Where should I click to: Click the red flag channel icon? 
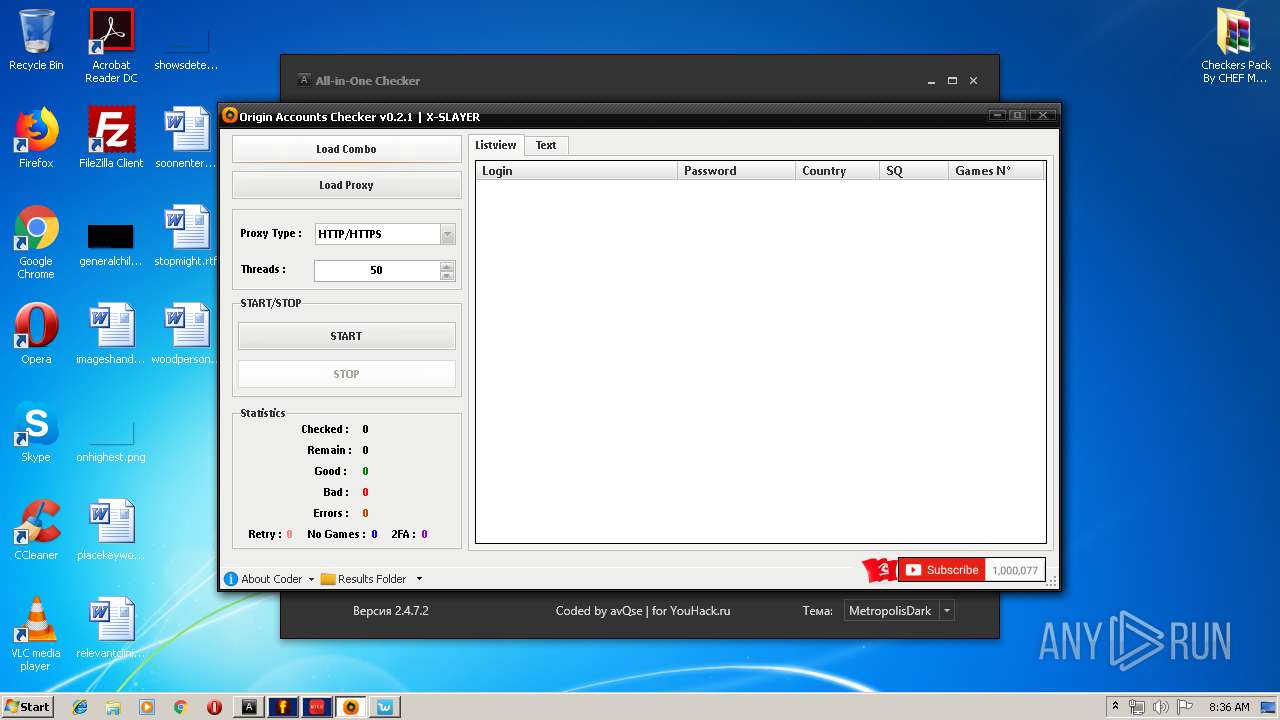[x=880, y=570]
